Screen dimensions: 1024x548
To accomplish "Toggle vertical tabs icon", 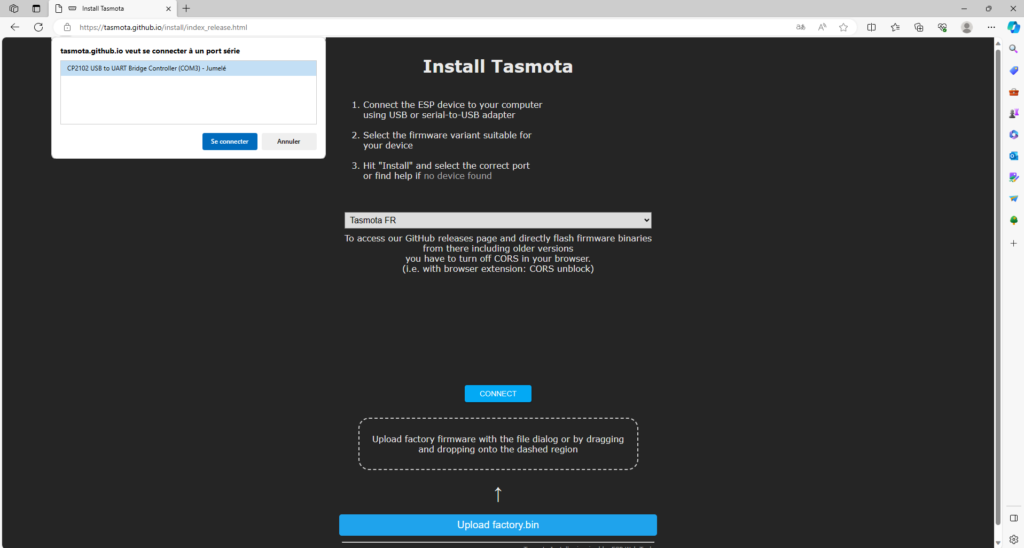I will tap(36, 8).
